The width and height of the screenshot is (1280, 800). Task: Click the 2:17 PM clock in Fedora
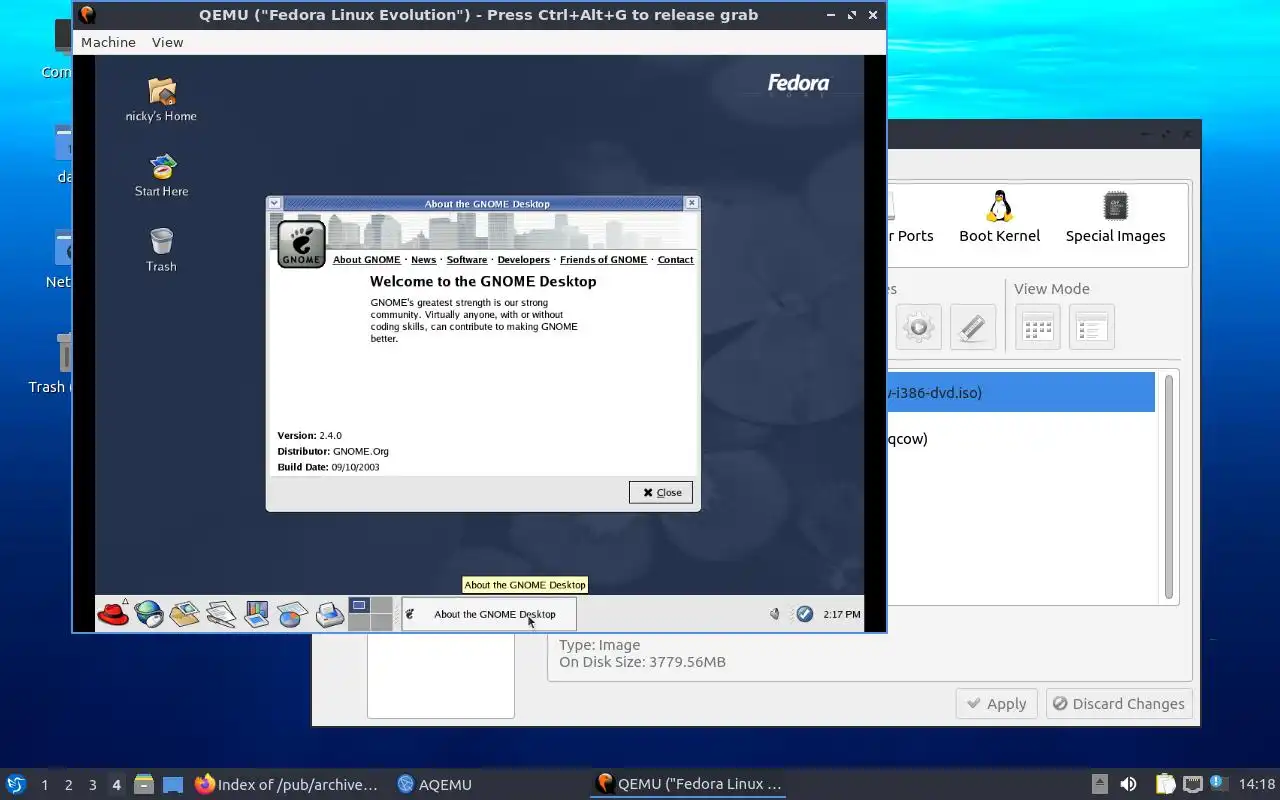click(841, 614)
